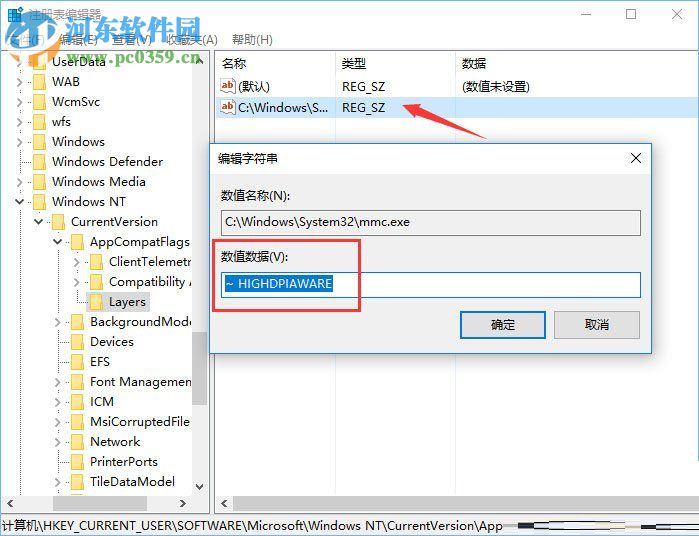
Task: Select the Compatibility Assistant folder icon
Action: (x=96, y=282)
